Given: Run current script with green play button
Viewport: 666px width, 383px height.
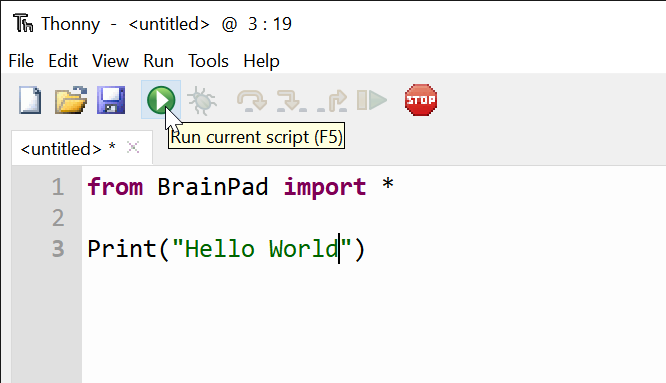Looking at the screenshot, I should pyautogui.click(x=161, y=100).
